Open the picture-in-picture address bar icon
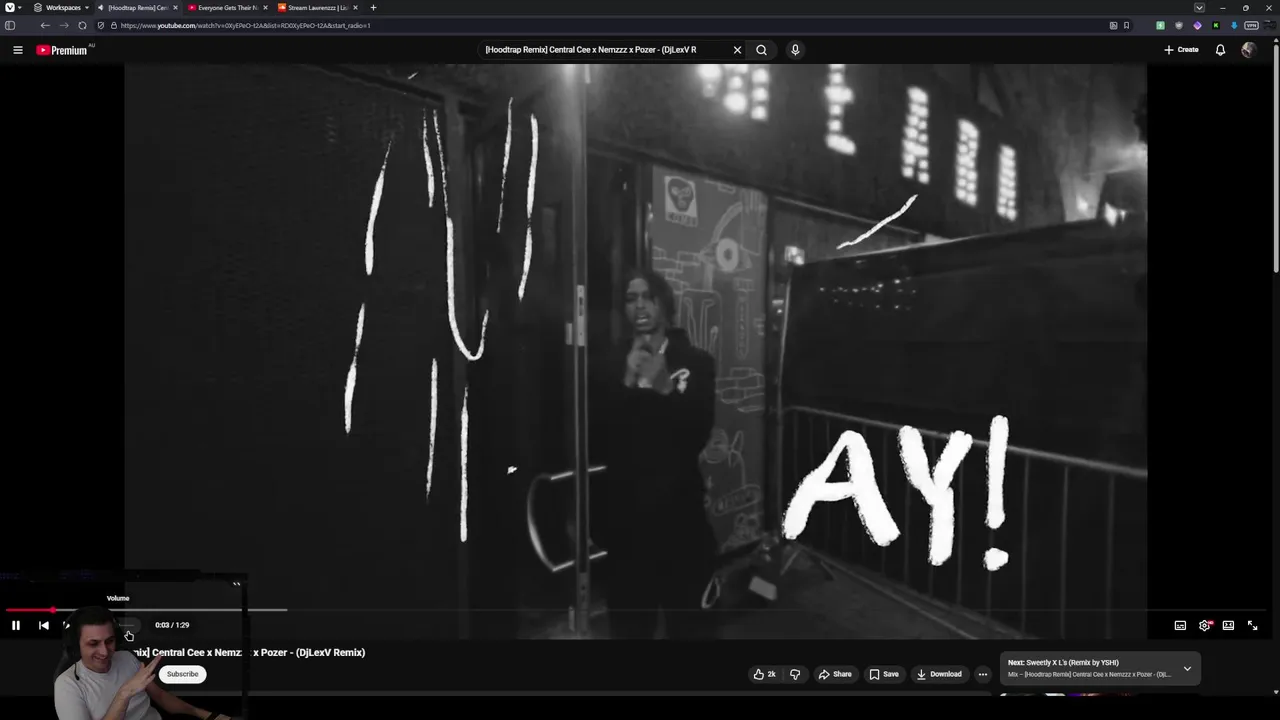This screenshot has height=720, width=1280. pyautogui.click(x=1113, y=25)
